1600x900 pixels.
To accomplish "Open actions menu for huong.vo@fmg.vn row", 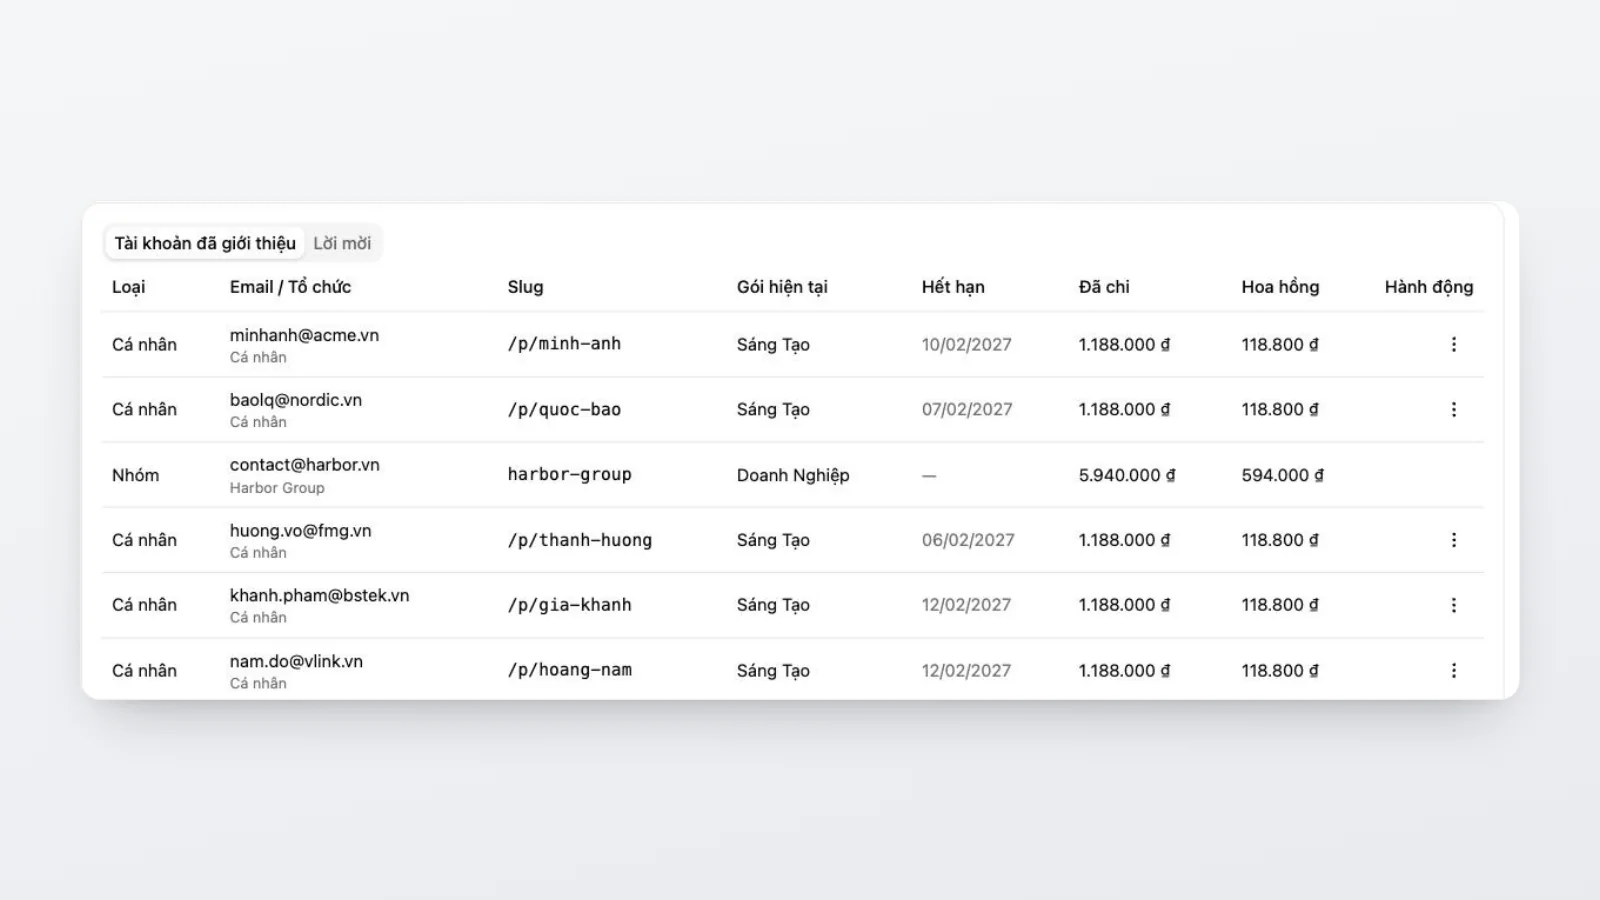I will click(1453, 540).
